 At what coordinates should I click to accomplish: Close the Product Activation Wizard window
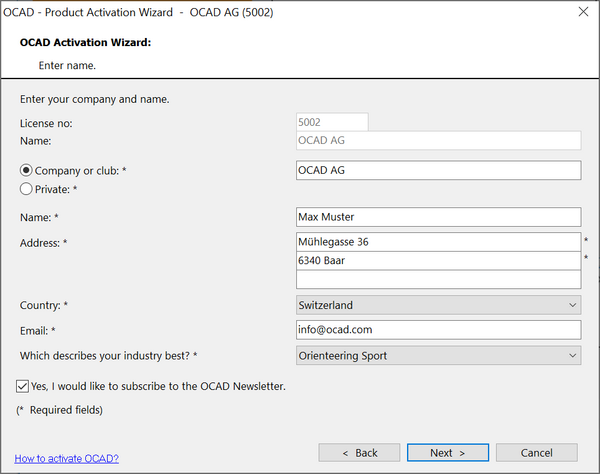tap(583, 12)
